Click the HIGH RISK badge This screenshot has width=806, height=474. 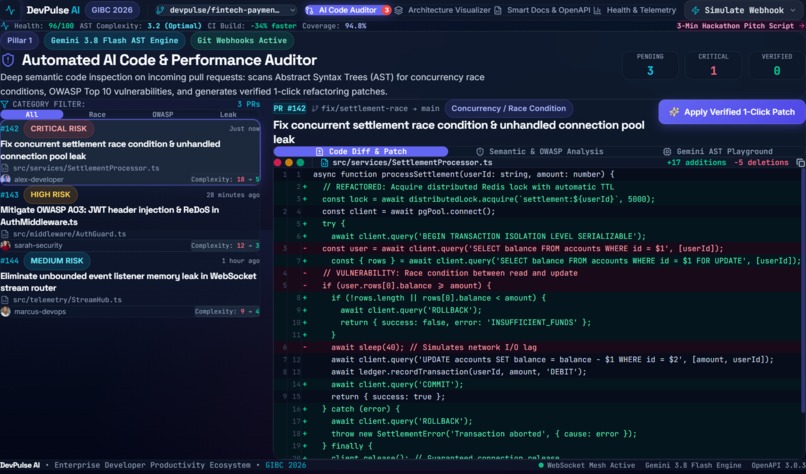click(50, 194)
